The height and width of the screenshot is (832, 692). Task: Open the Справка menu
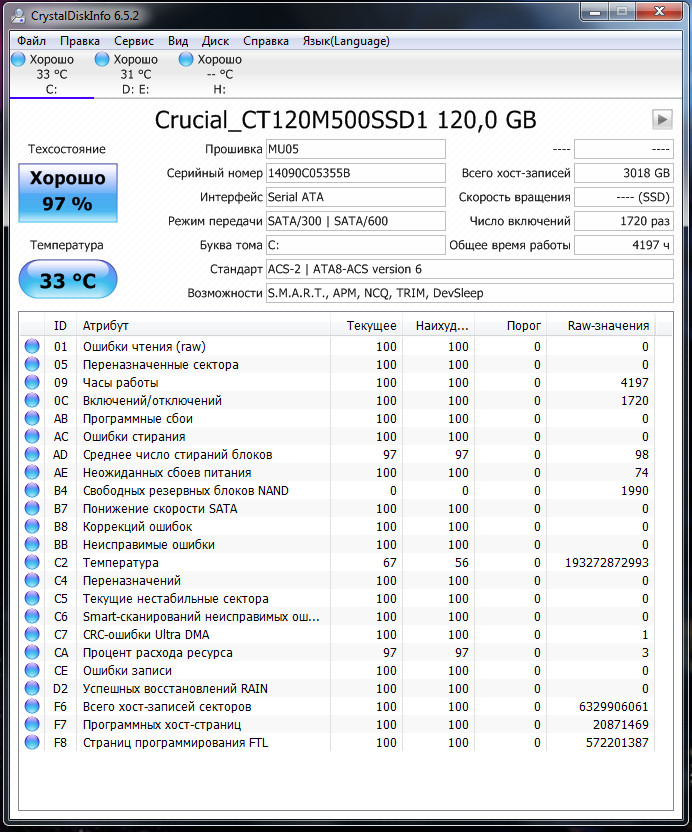266,41
